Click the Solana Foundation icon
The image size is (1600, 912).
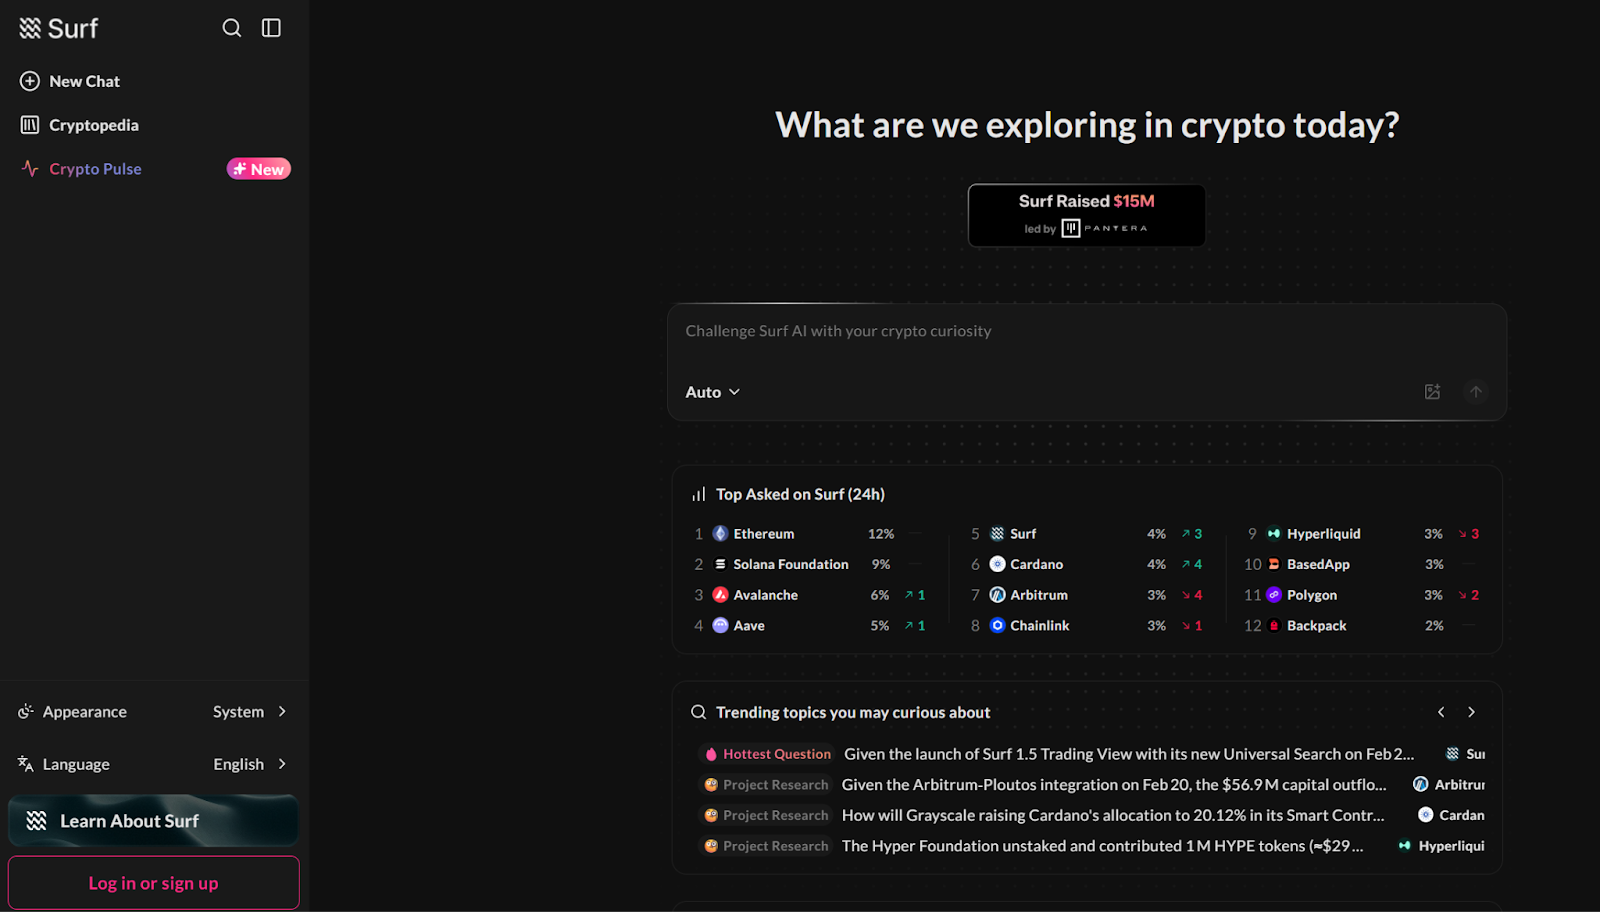point(720,565)
